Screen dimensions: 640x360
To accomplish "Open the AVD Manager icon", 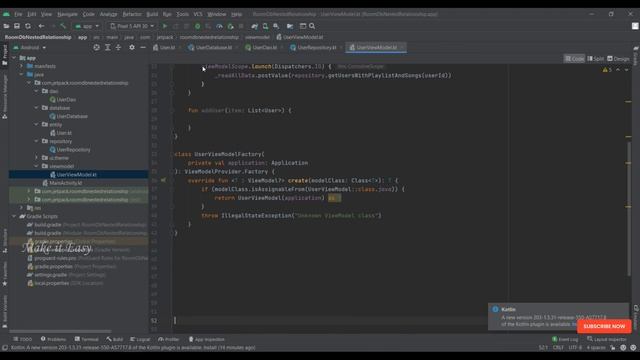I will [x=265, y=26].
